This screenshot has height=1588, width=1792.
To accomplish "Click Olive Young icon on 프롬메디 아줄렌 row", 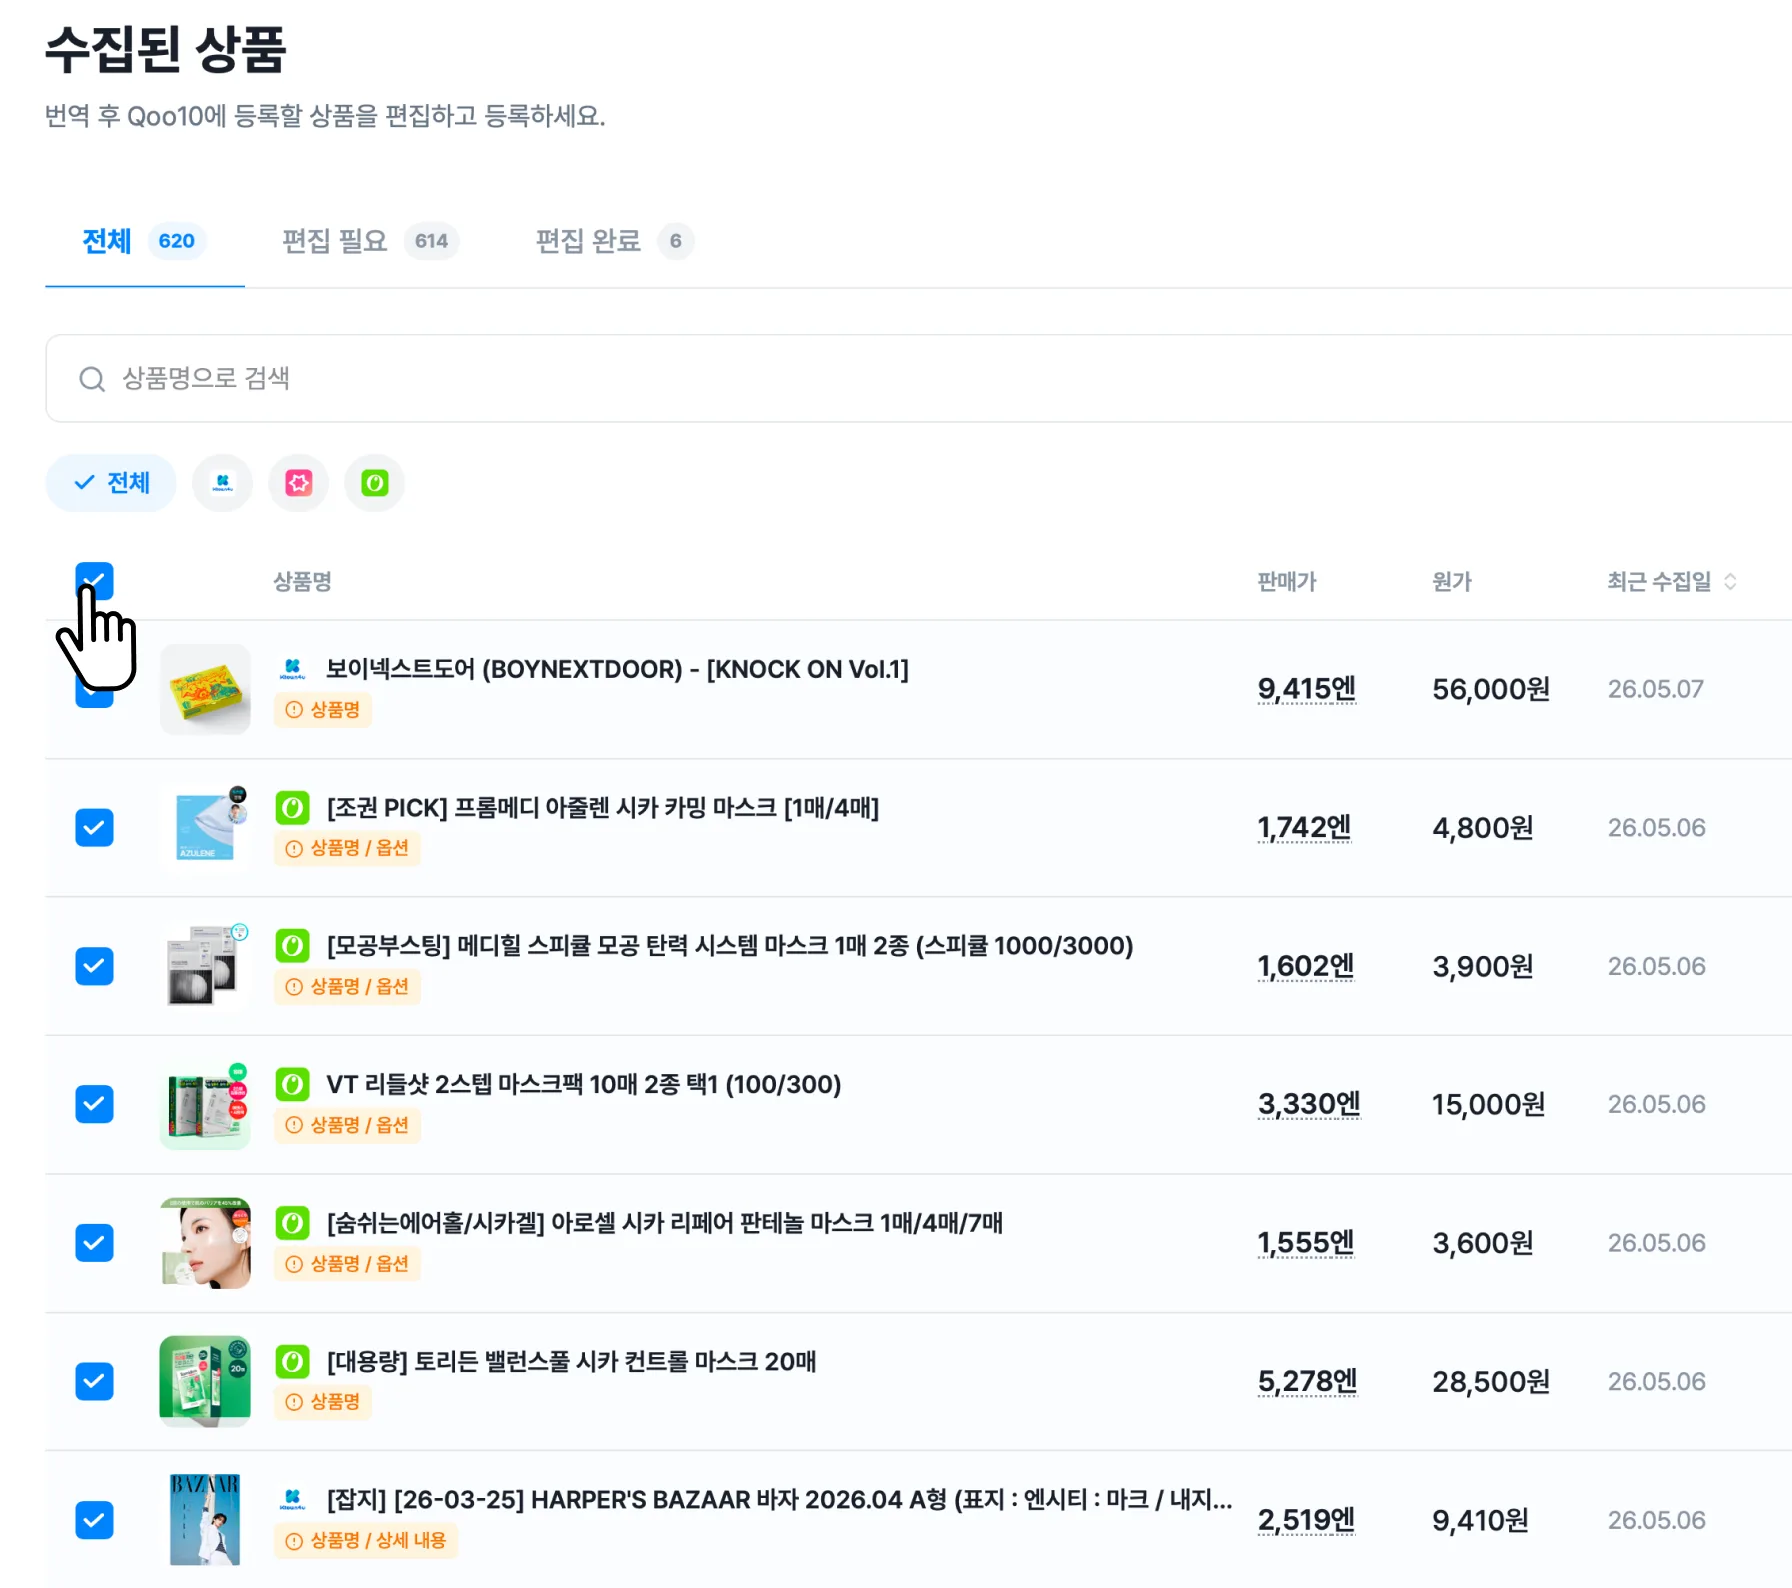I will 292,807.
